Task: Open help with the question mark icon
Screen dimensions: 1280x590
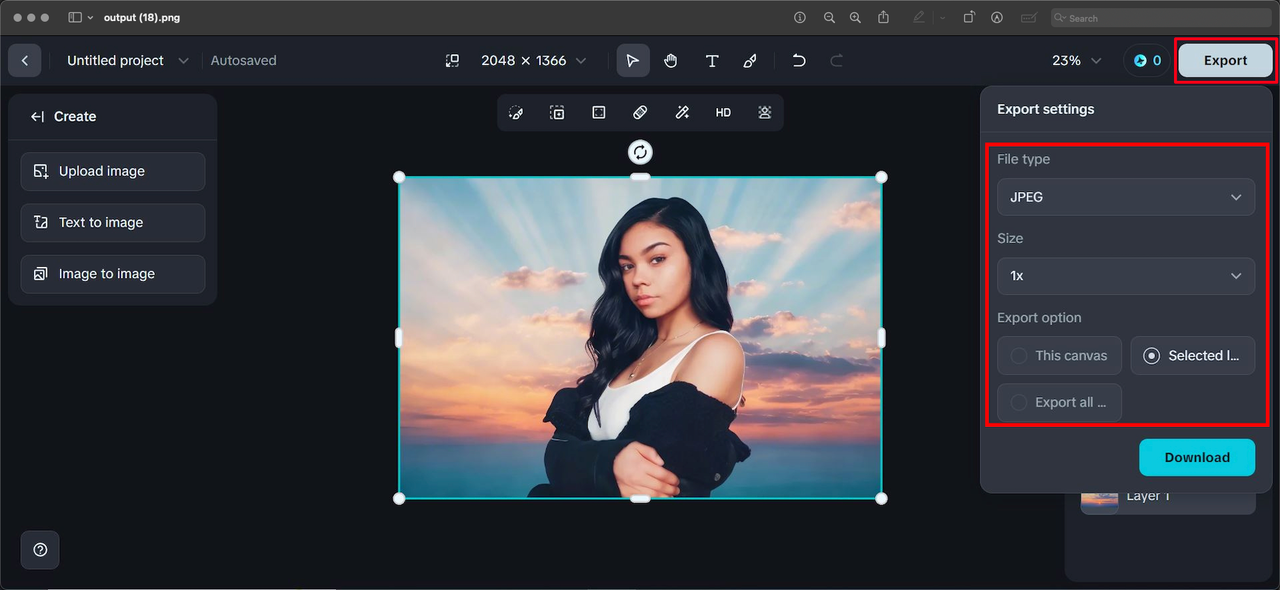Action: [x=40, y=550]
